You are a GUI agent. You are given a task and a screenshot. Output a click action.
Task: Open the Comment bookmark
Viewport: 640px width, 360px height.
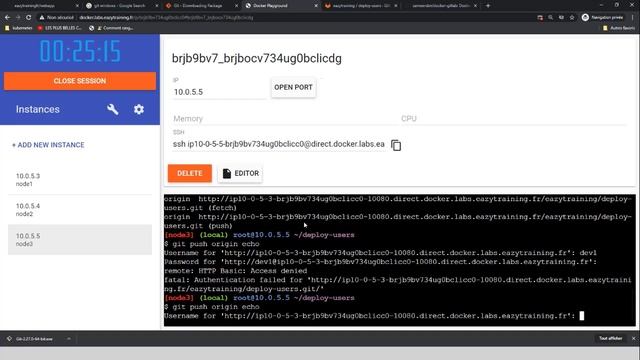(112, 28)
